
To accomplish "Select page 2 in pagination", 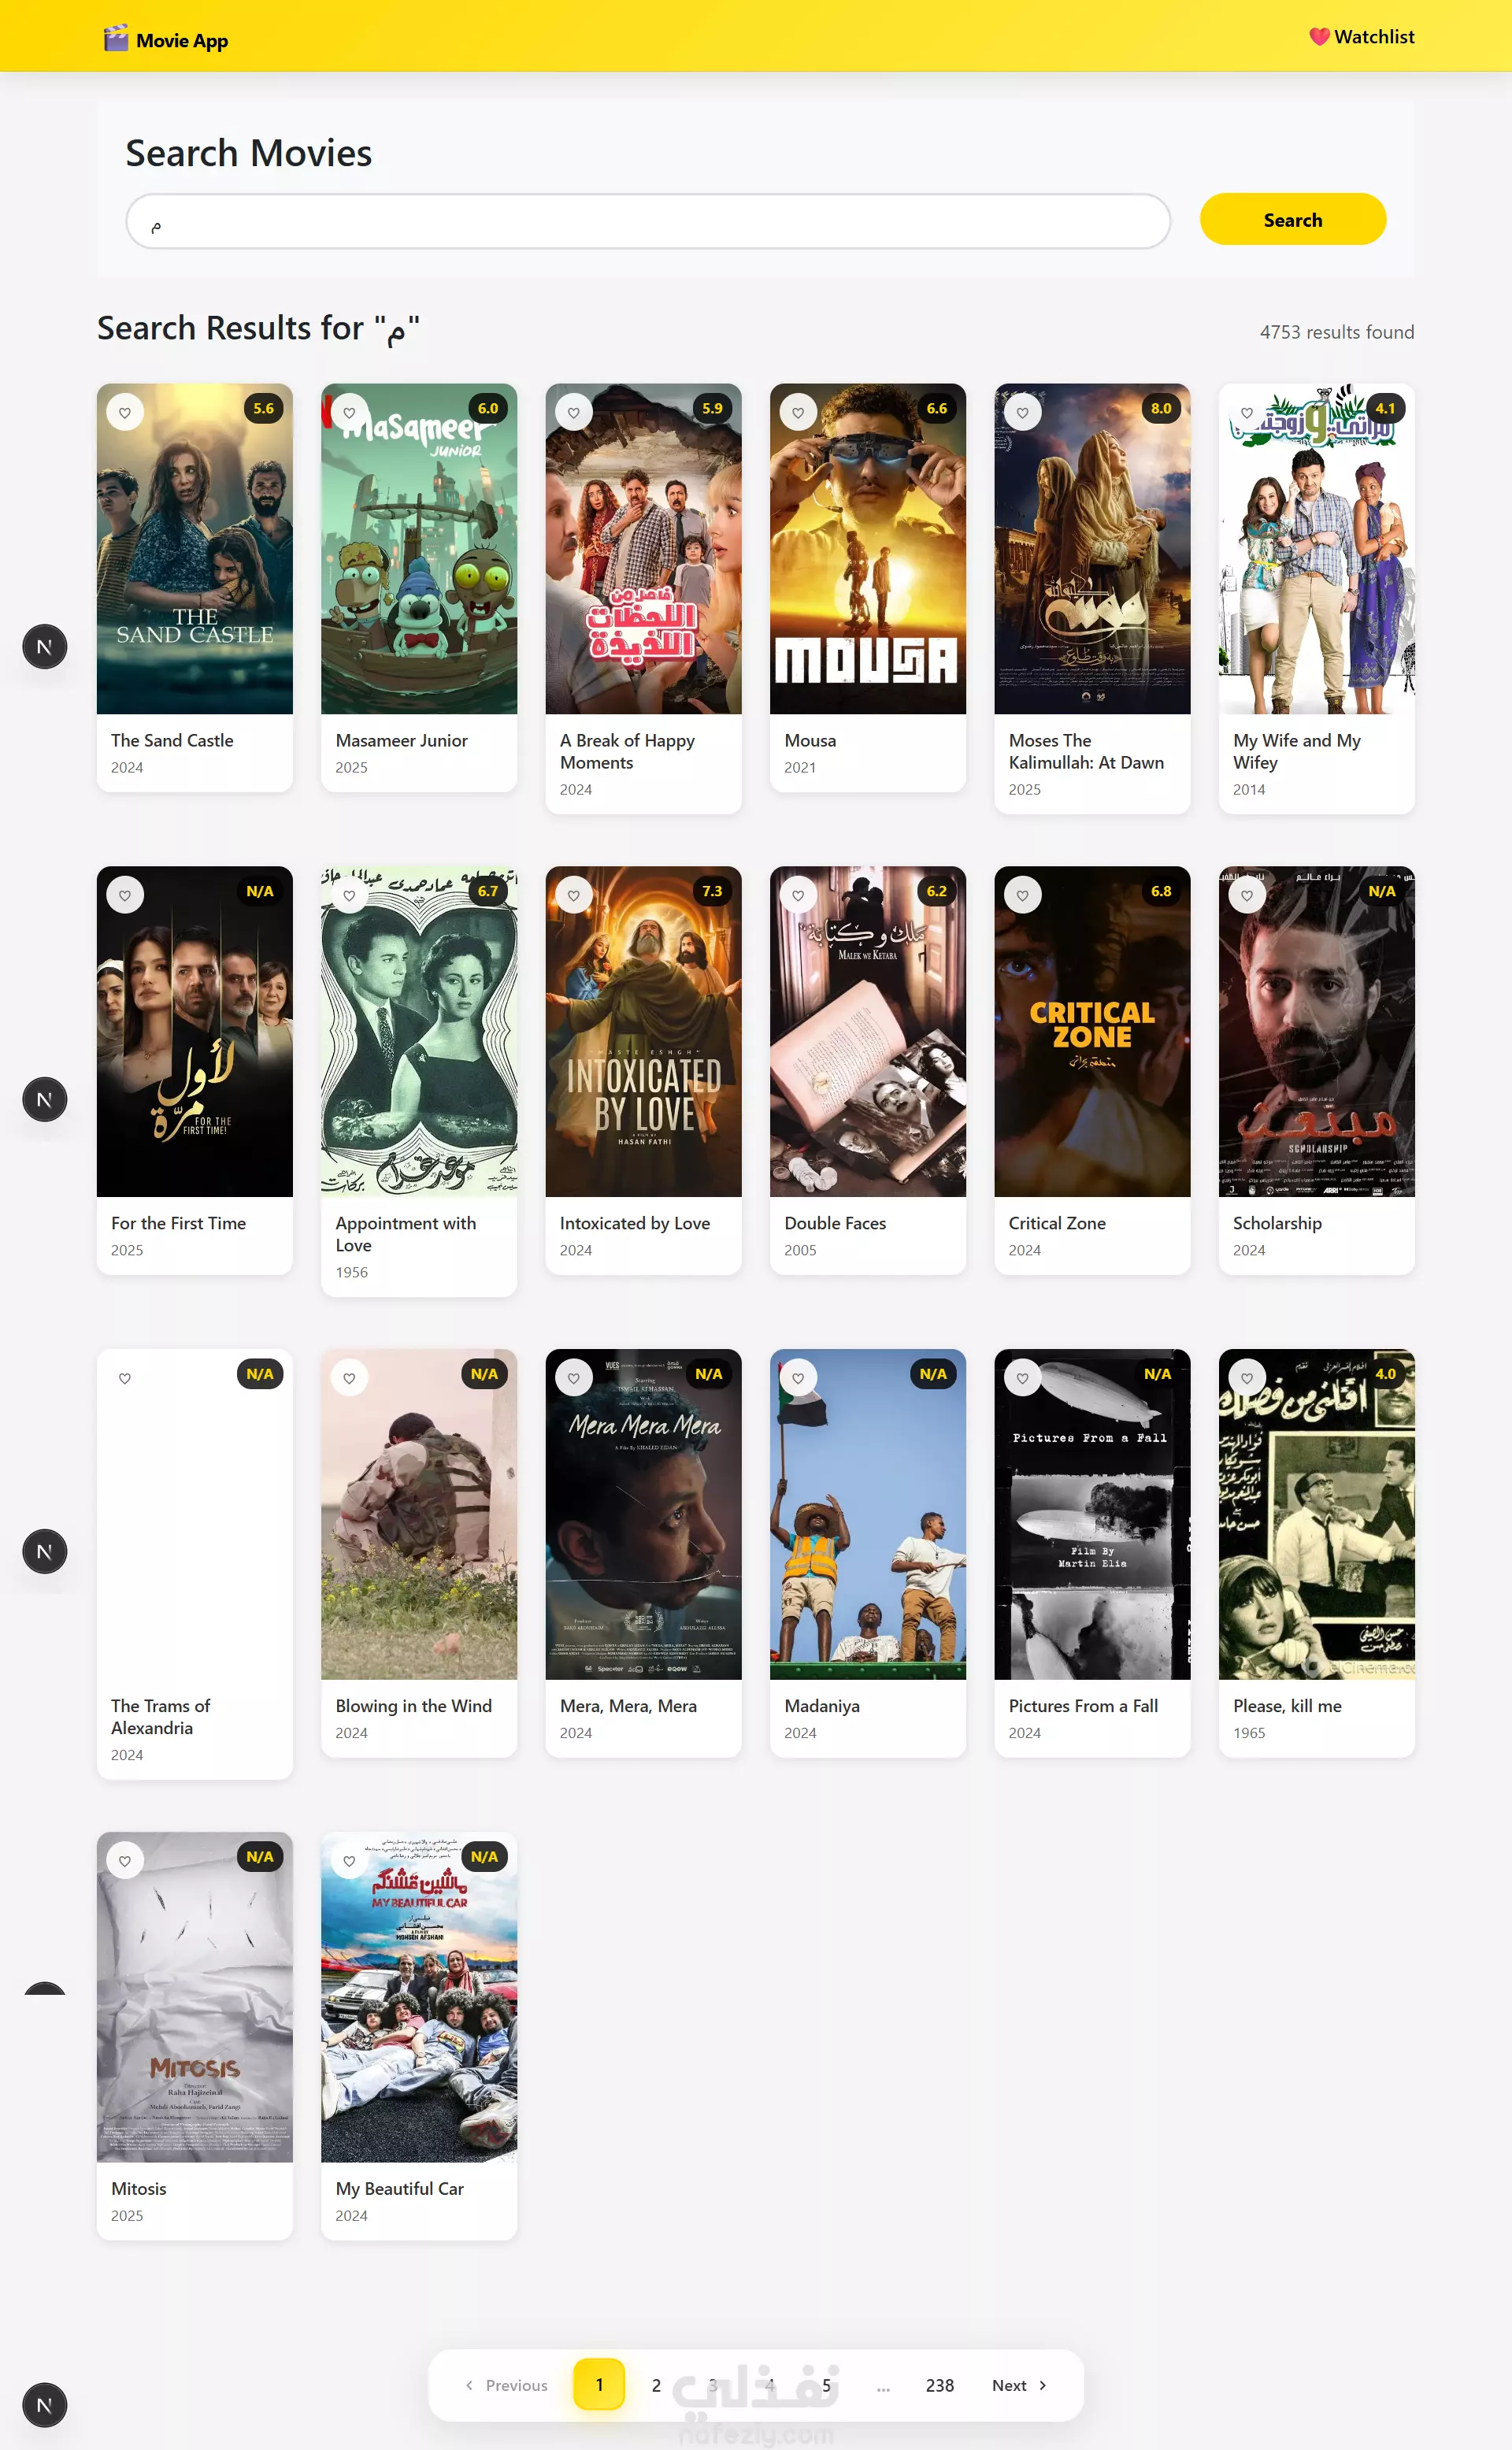I will [656, 2385].
